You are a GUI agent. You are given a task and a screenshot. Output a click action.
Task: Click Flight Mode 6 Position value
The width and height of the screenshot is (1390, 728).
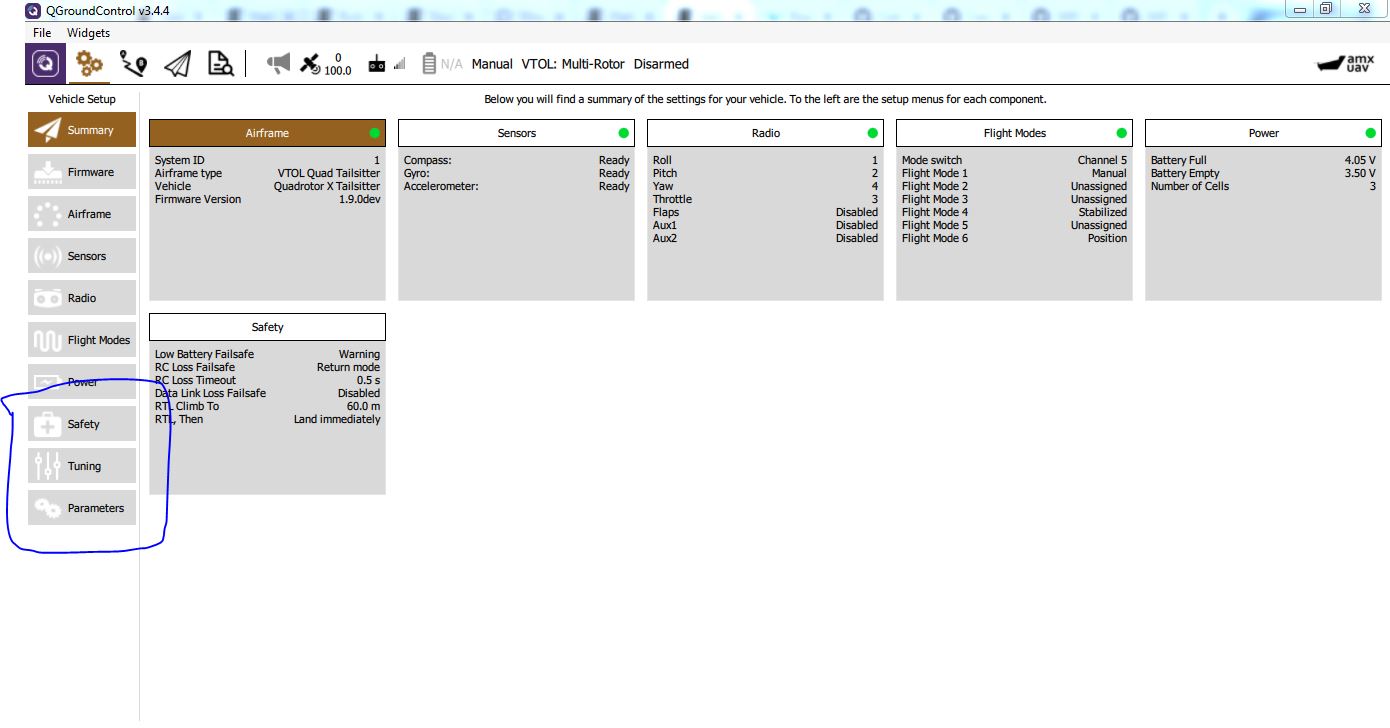(1107, 239)
